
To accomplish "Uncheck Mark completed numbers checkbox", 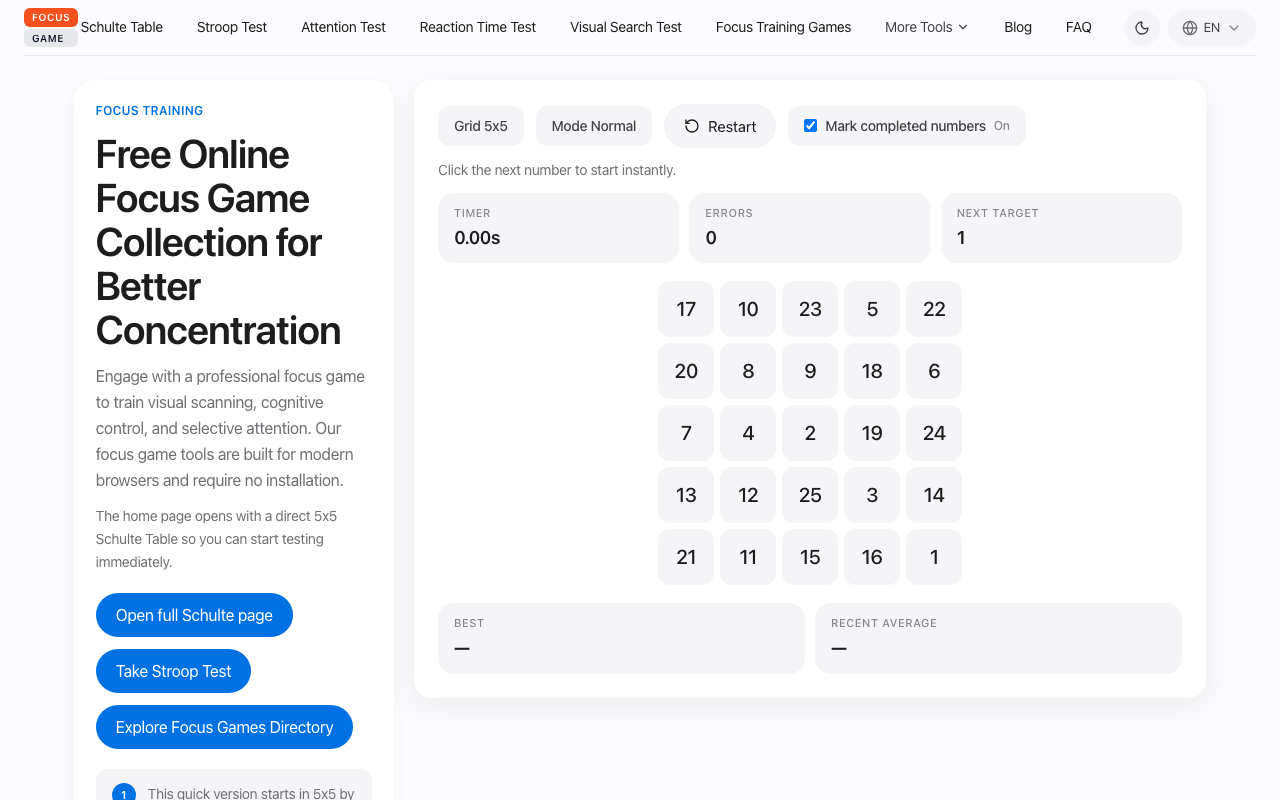I will coord(811,126).
